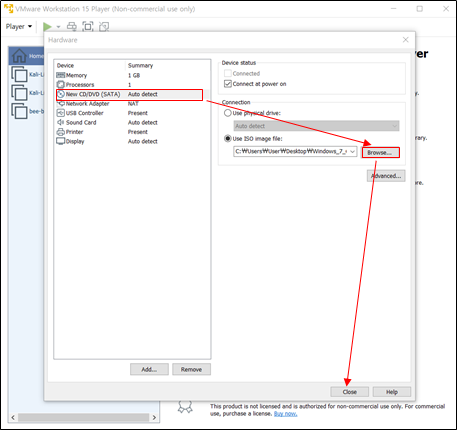This screenshot has width=457, height=430.
Task: Select the Printer device row
Action: 132,132
